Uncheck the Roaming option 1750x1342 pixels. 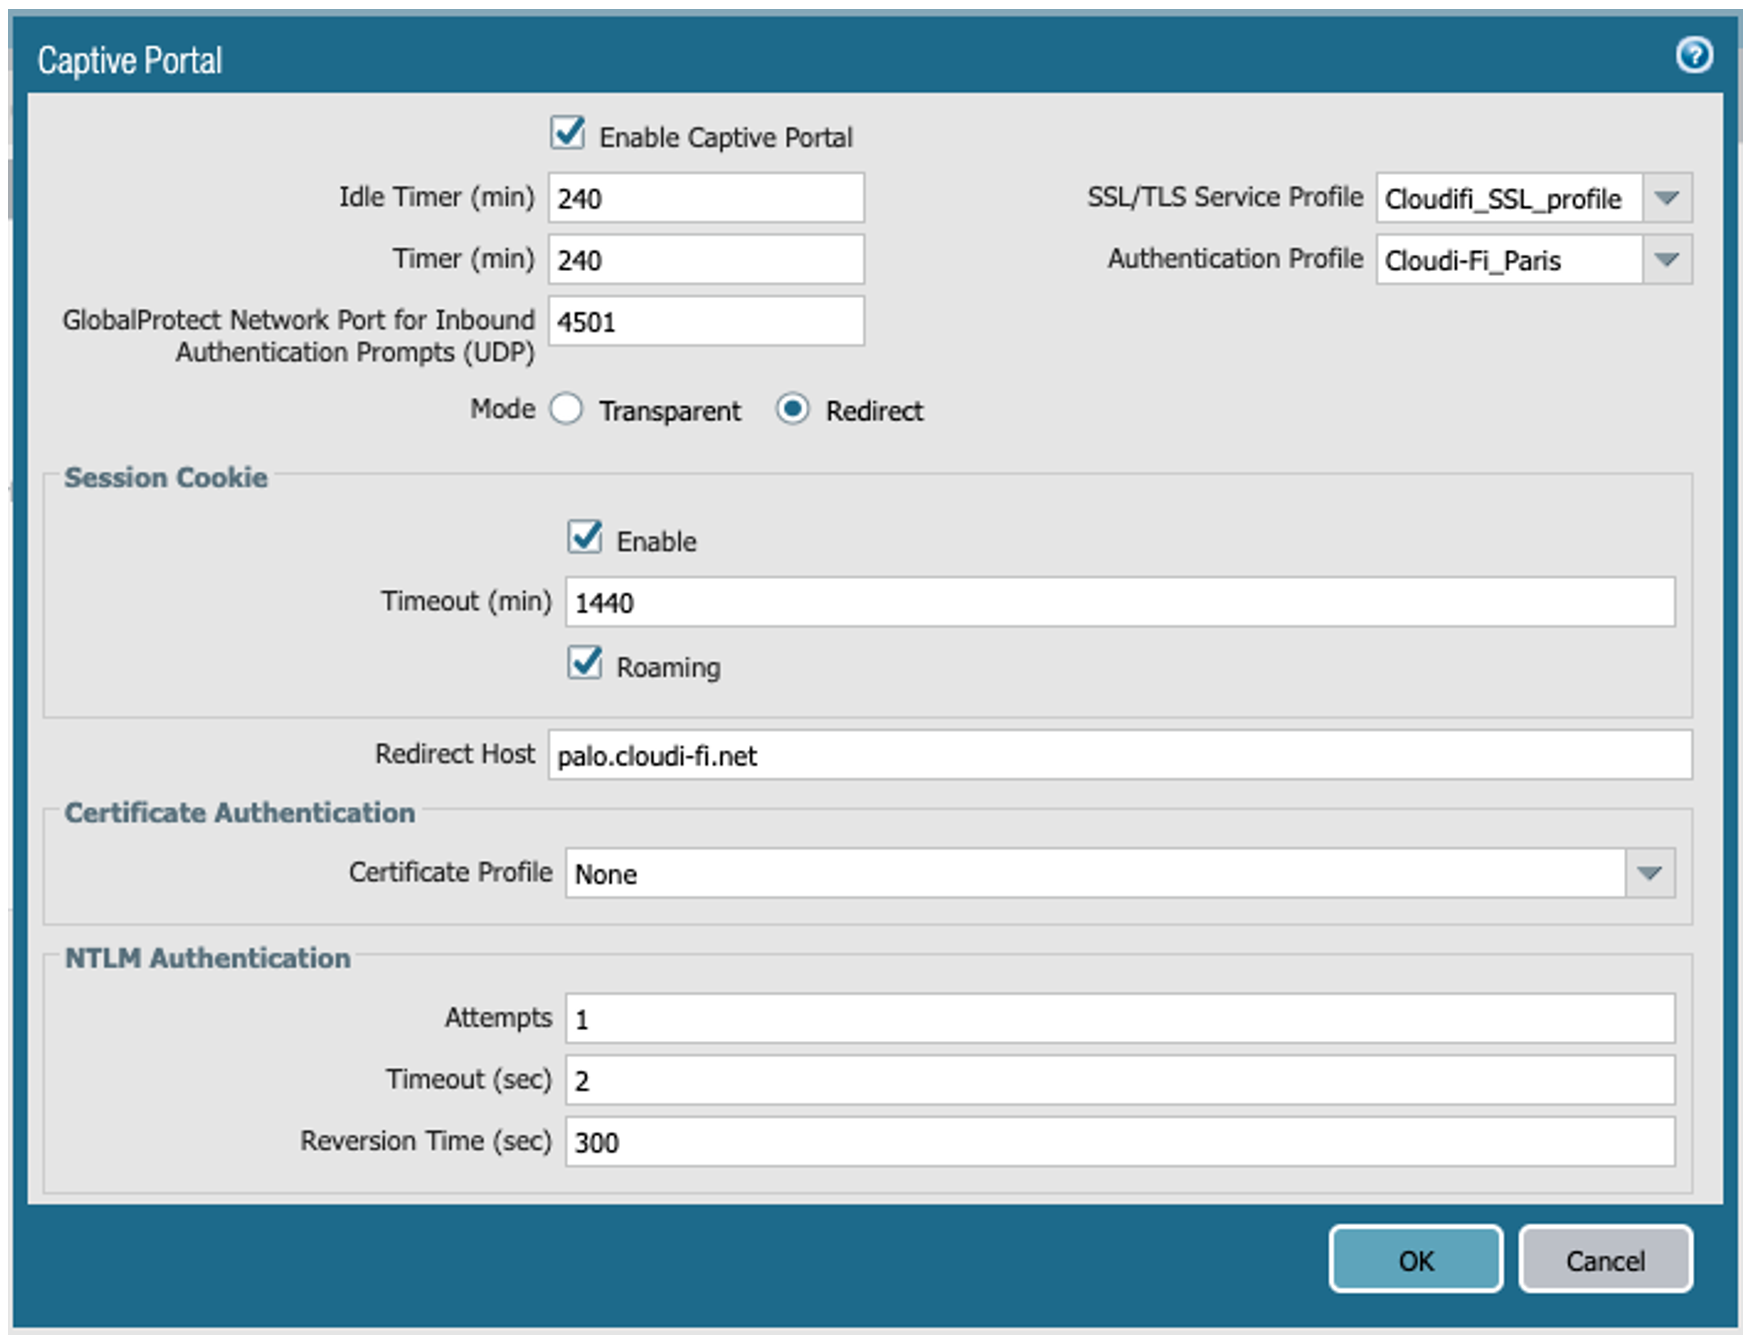tap(586, 663)
